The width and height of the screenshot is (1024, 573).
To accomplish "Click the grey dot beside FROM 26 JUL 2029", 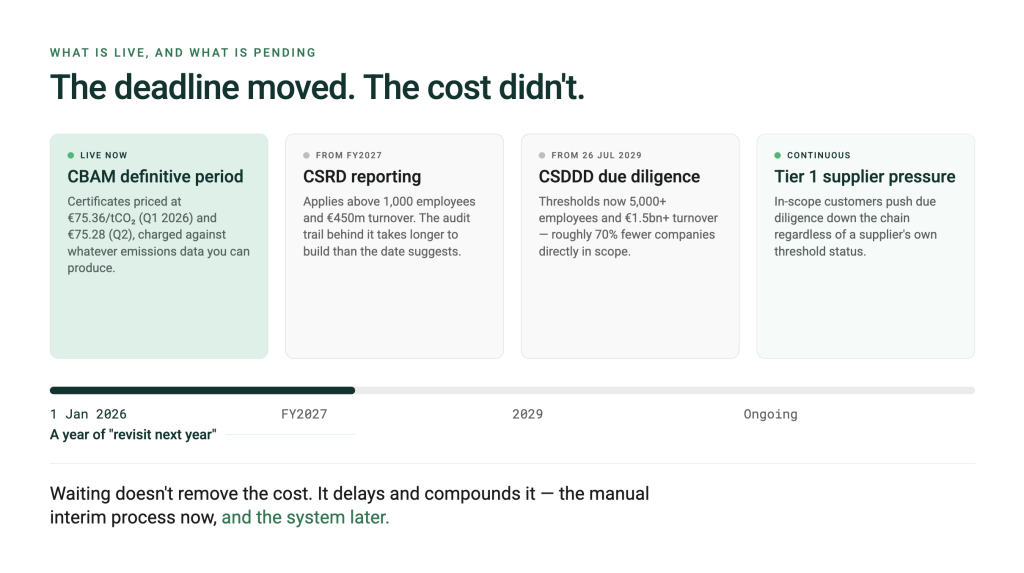I will [x=542, y=156].
